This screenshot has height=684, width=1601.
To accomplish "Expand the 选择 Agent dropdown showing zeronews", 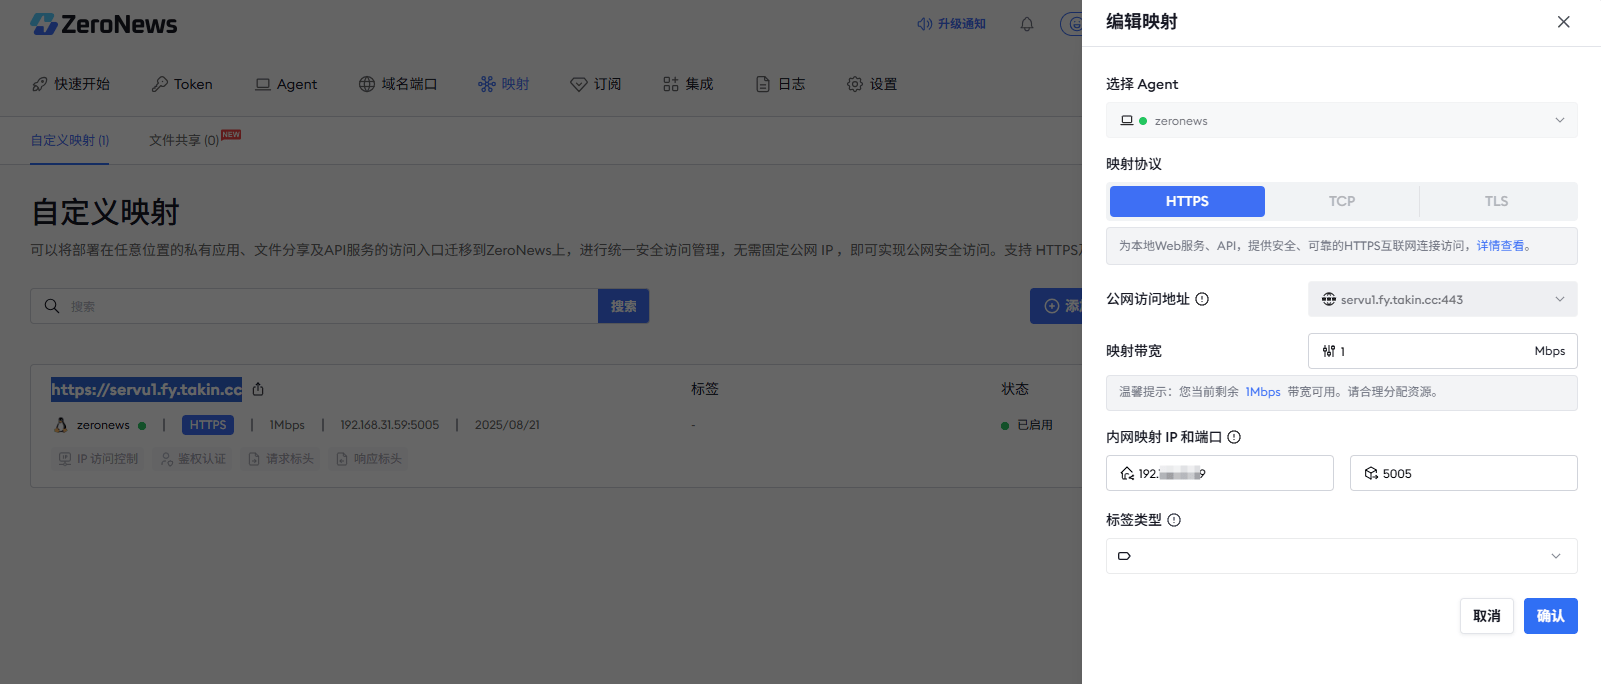I will coord(1342,120).
